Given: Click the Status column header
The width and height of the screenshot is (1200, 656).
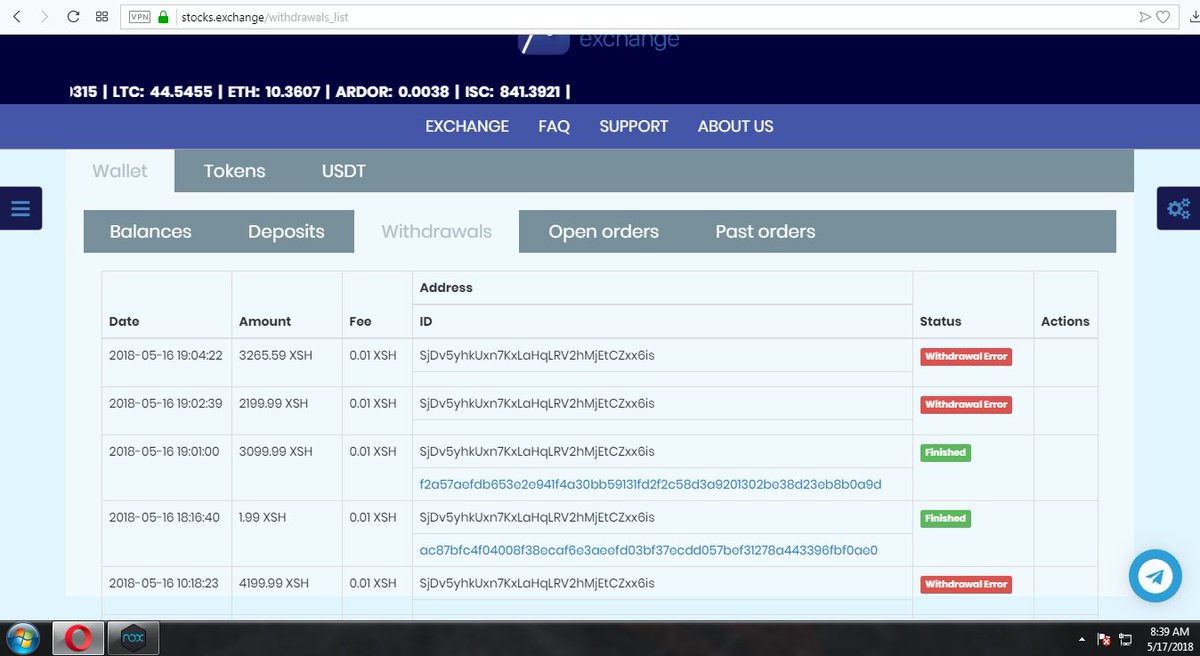Looking at the screenshot, I should (941, 321).
